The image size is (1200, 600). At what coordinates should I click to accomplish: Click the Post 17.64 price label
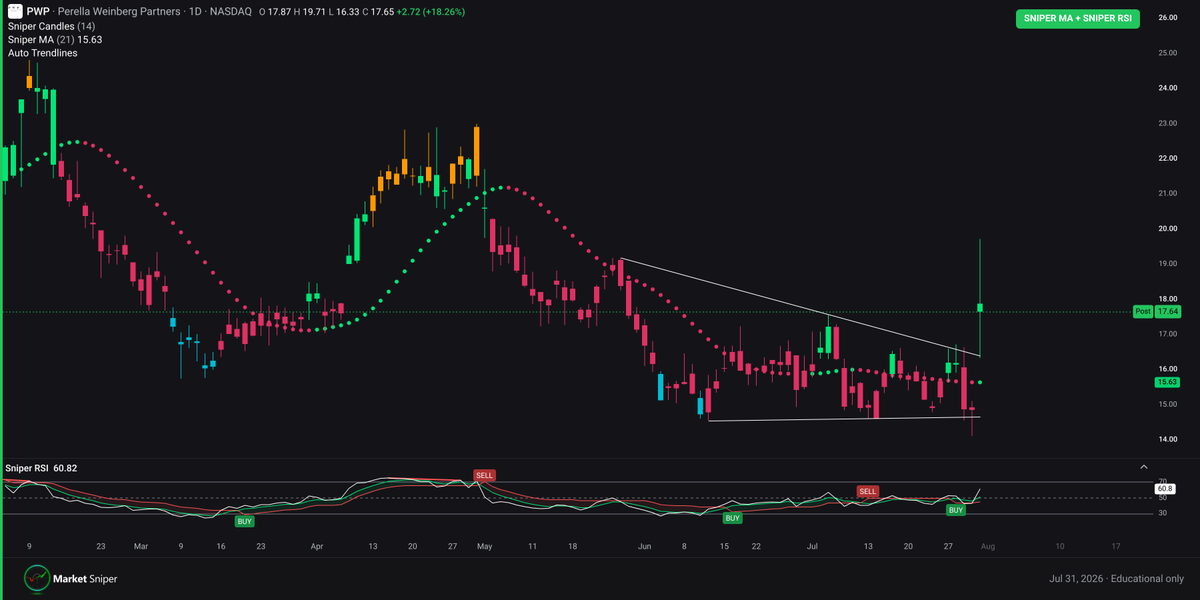[x=1157, y=311]
